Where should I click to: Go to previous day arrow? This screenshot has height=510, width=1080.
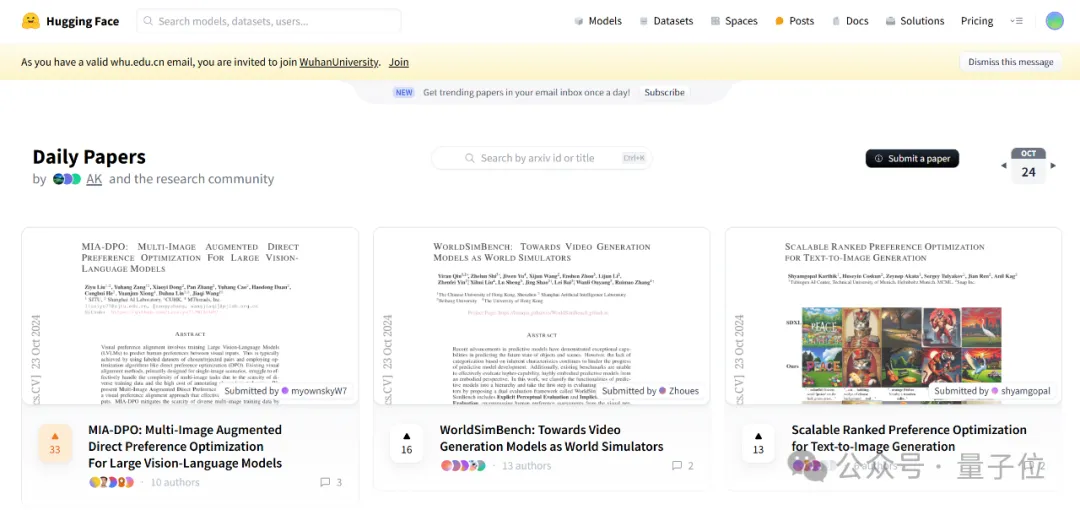tap(1004, 165)
